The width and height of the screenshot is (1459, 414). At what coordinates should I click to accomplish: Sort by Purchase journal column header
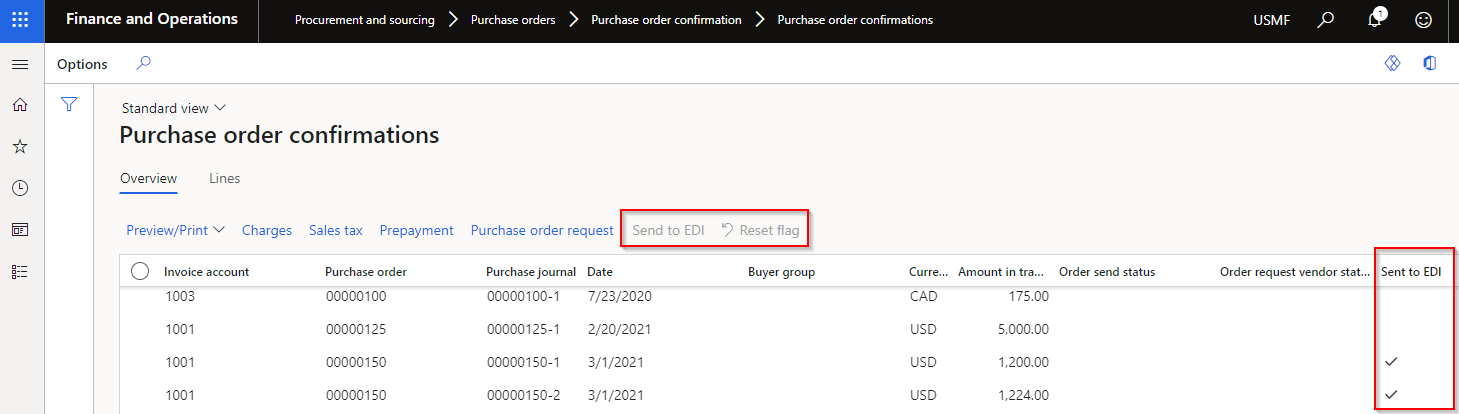click(x=531, y=272)
